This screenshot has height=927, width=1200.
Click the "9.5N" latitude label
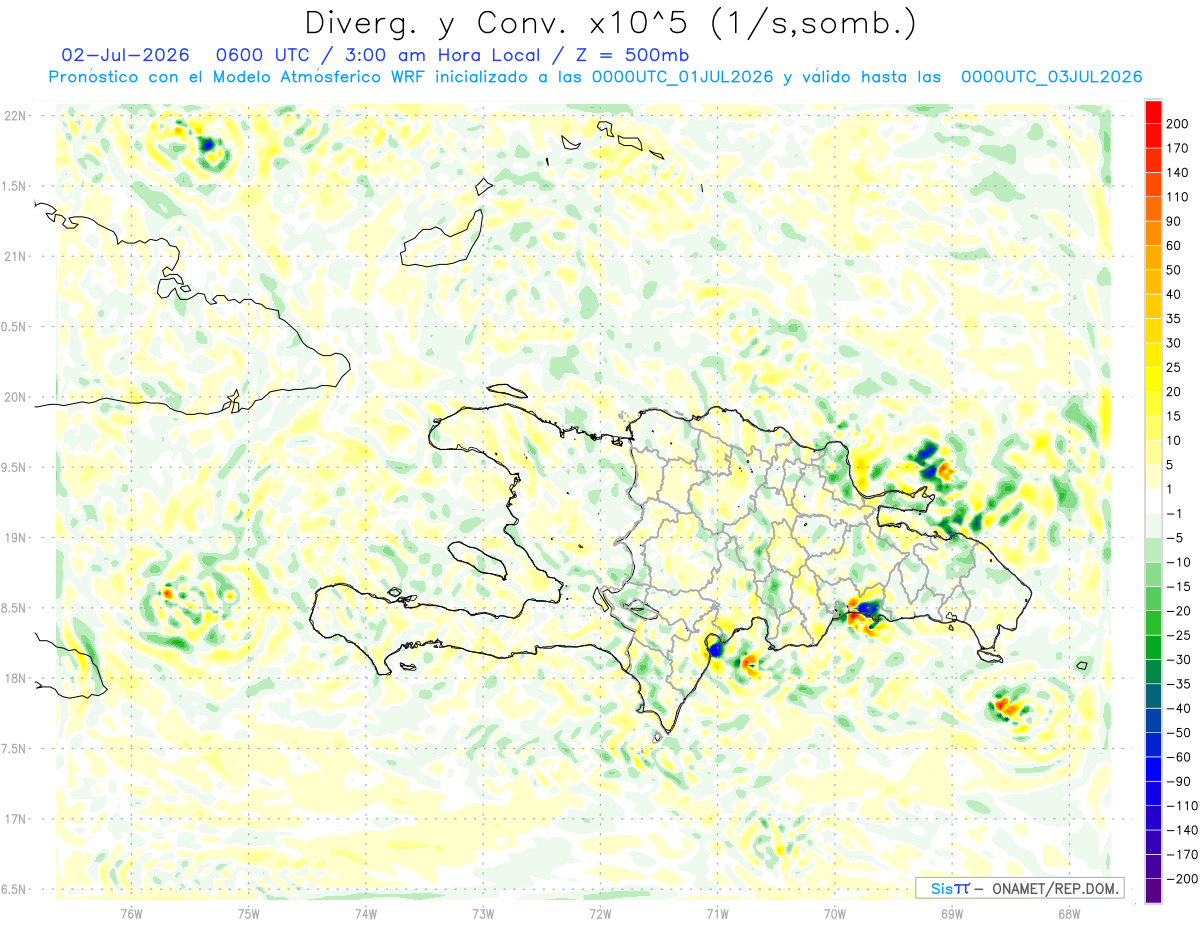tap(13, 467)
